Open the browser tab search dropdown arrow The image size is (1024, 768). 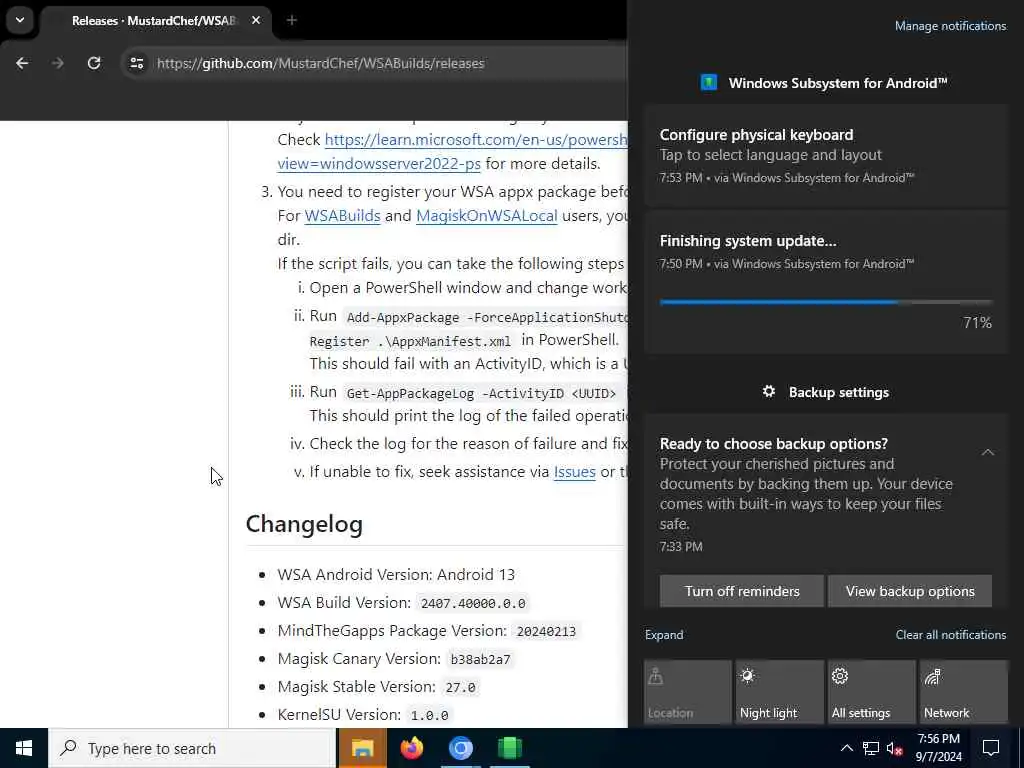[20, 20]
